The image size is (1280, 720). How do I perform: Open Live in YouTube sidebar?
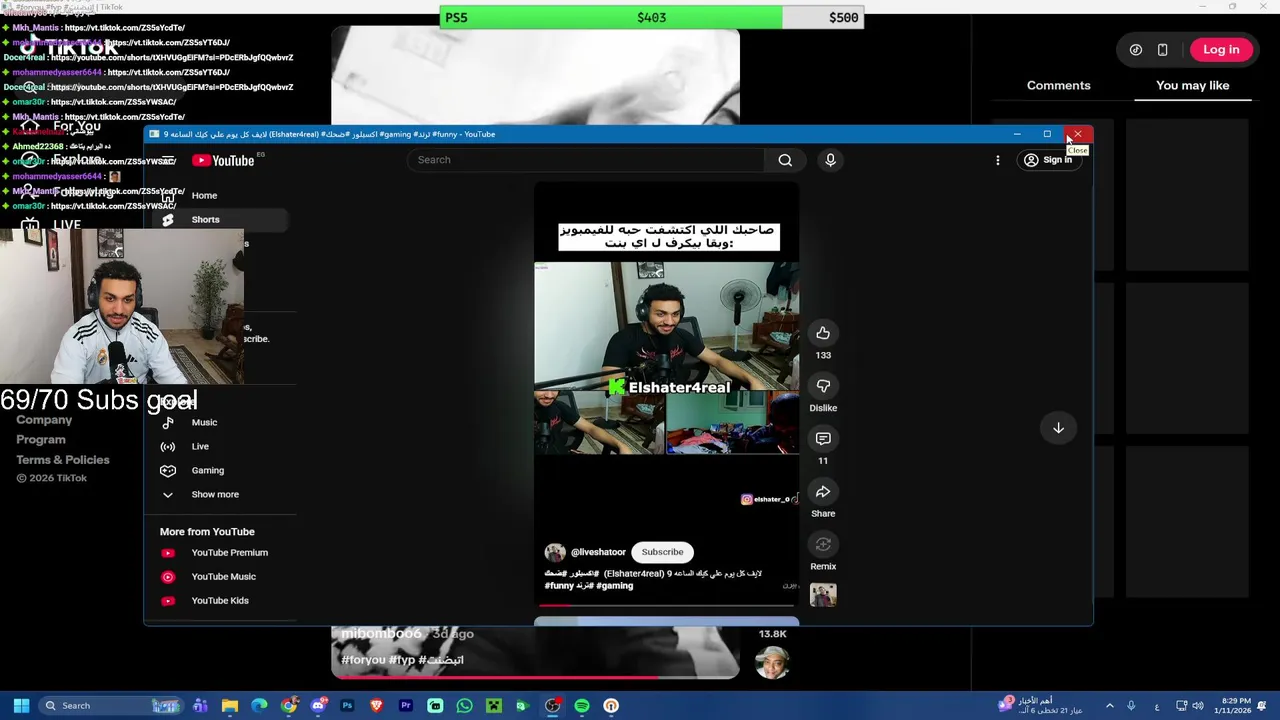click(222, 446)
